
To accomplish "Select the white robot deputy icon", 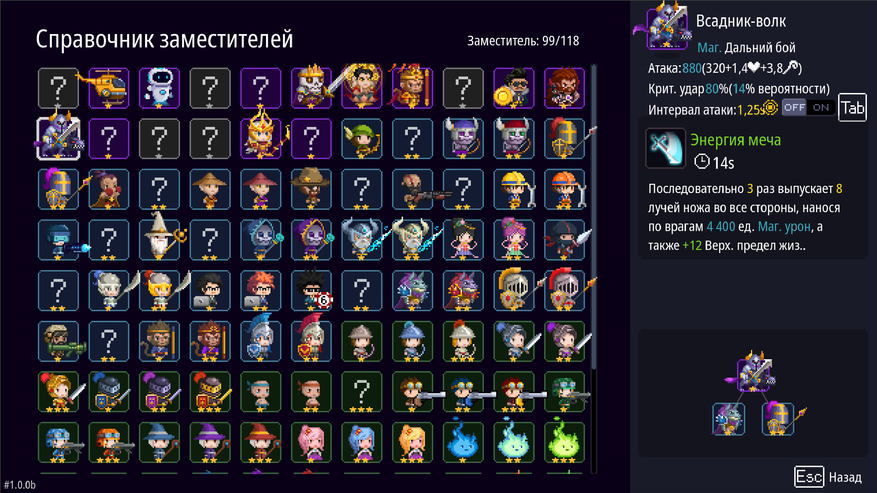I will (159, 88).
